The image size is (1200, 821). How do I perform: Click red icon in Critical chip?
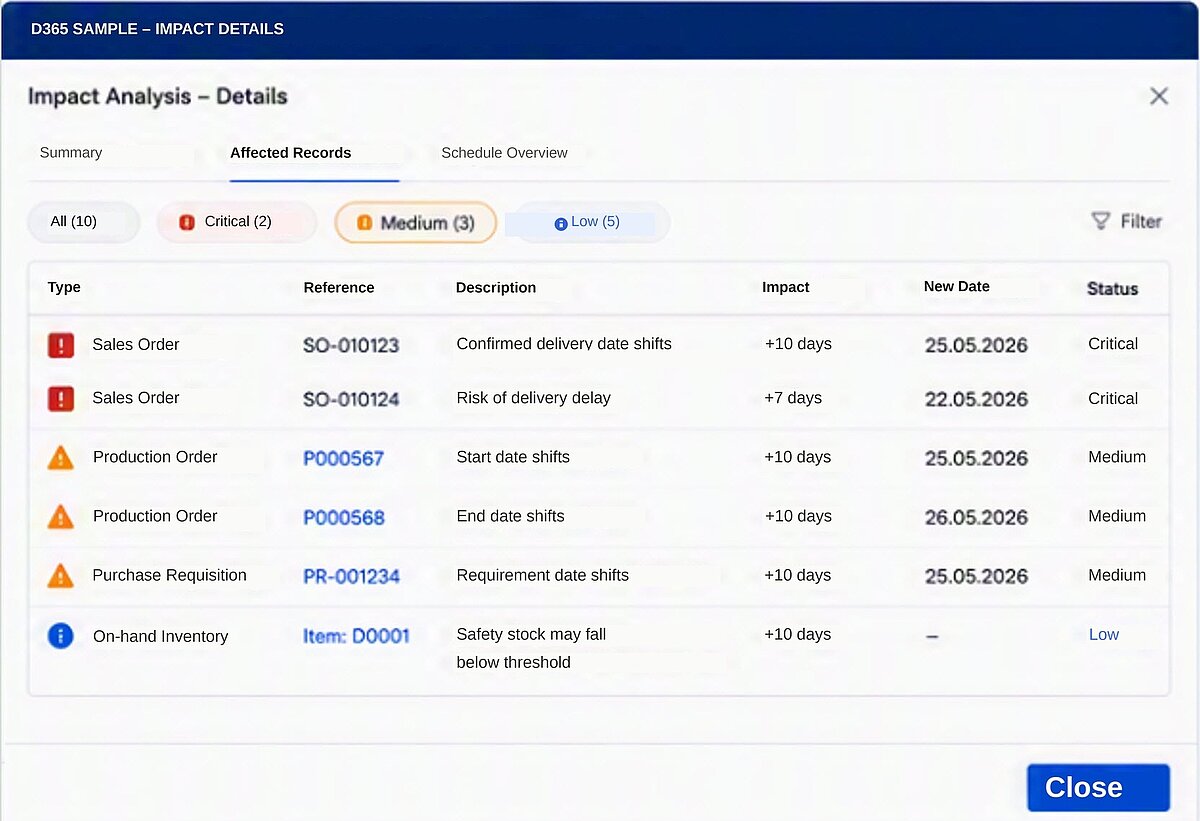[187, 222]
